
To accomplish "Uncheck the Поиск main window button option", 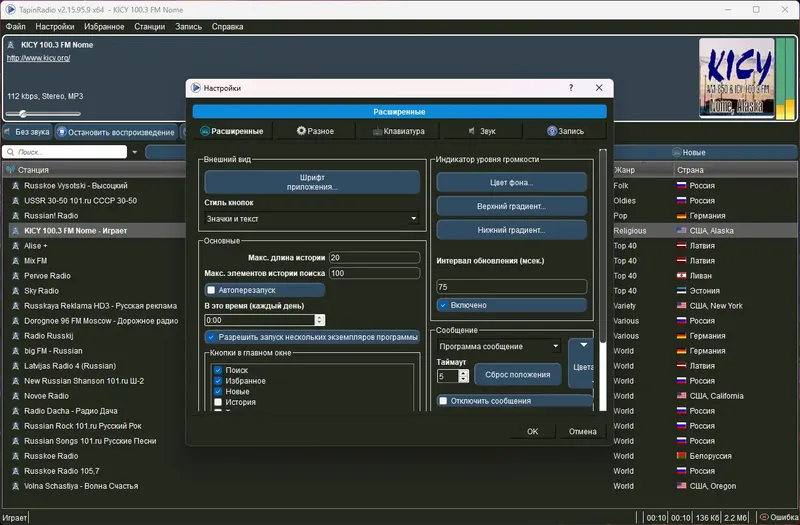I will (x=218, y=370).
